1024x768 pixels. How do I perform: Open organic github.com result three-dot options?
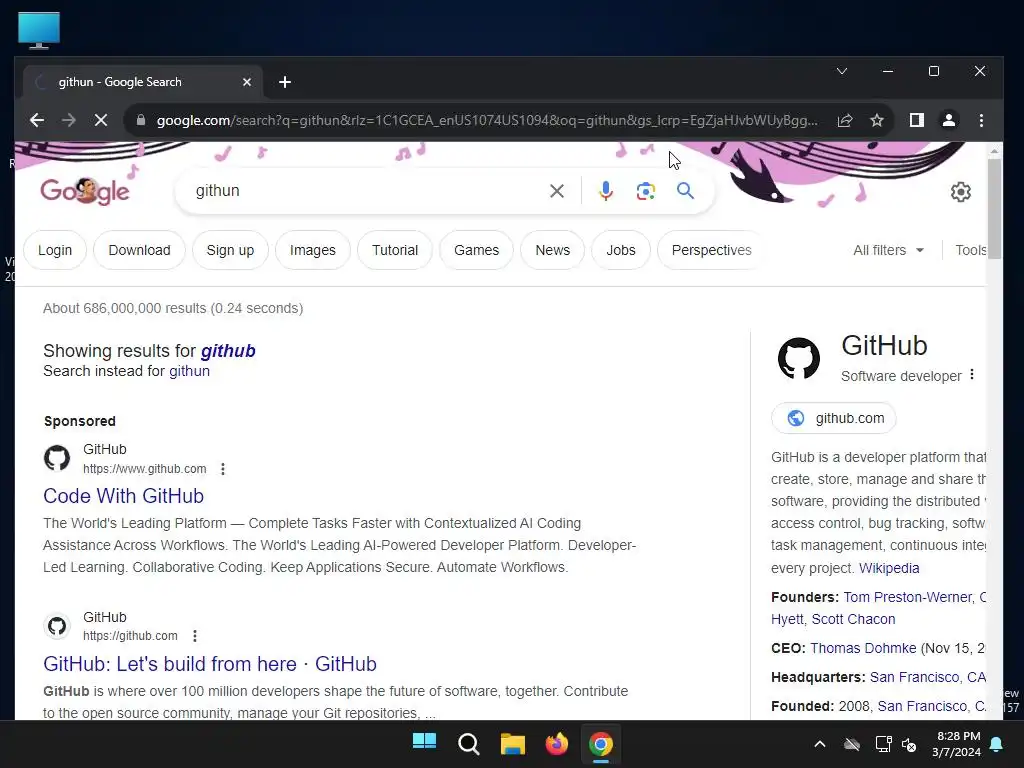pos(195,636)
